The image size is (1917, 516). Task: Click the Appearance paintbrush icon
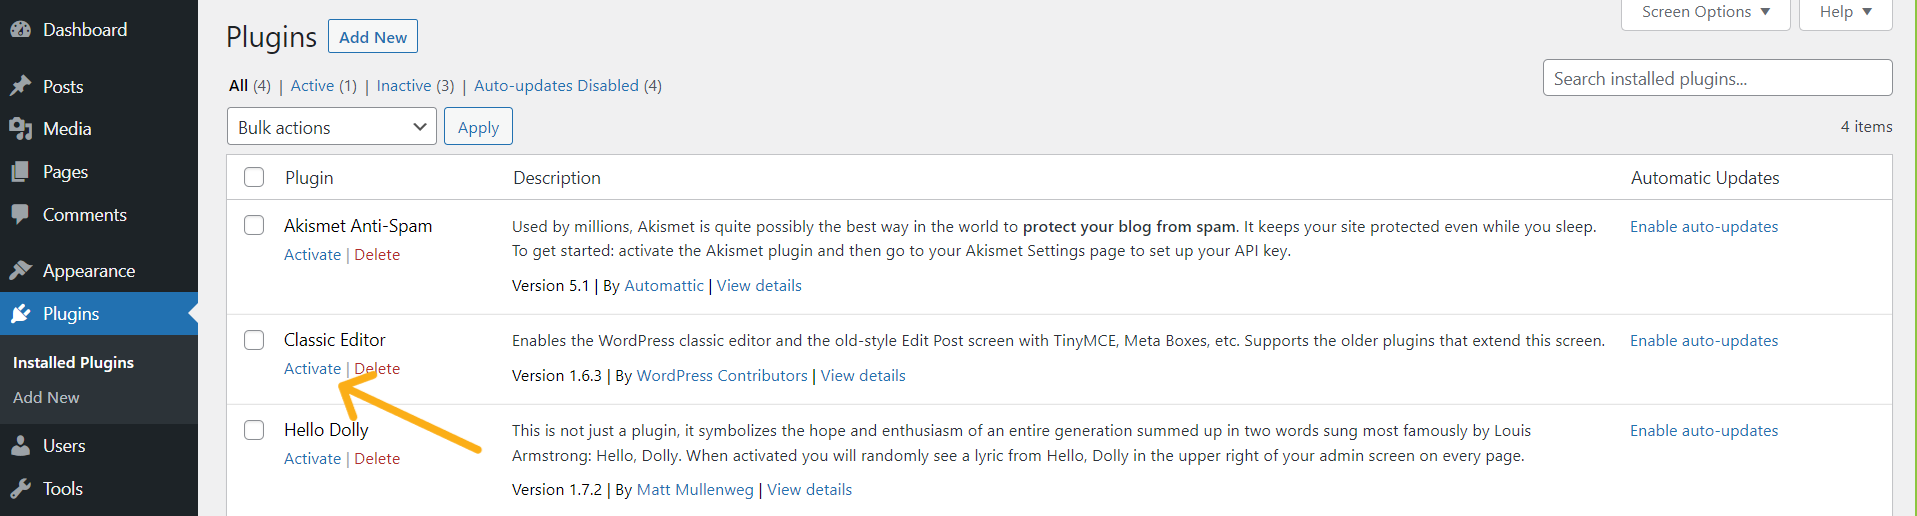tap(20, 270)
